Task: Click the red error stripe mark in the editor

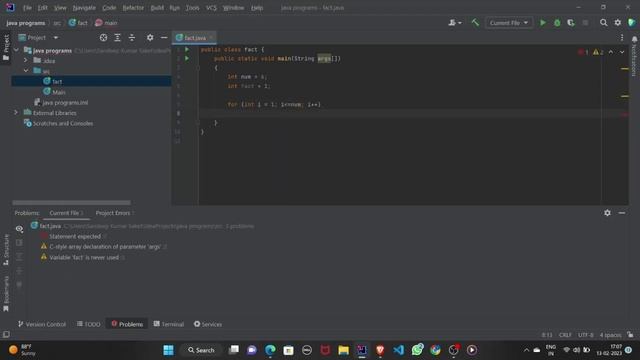Action: pyautogui.click(x=624, y=115)
